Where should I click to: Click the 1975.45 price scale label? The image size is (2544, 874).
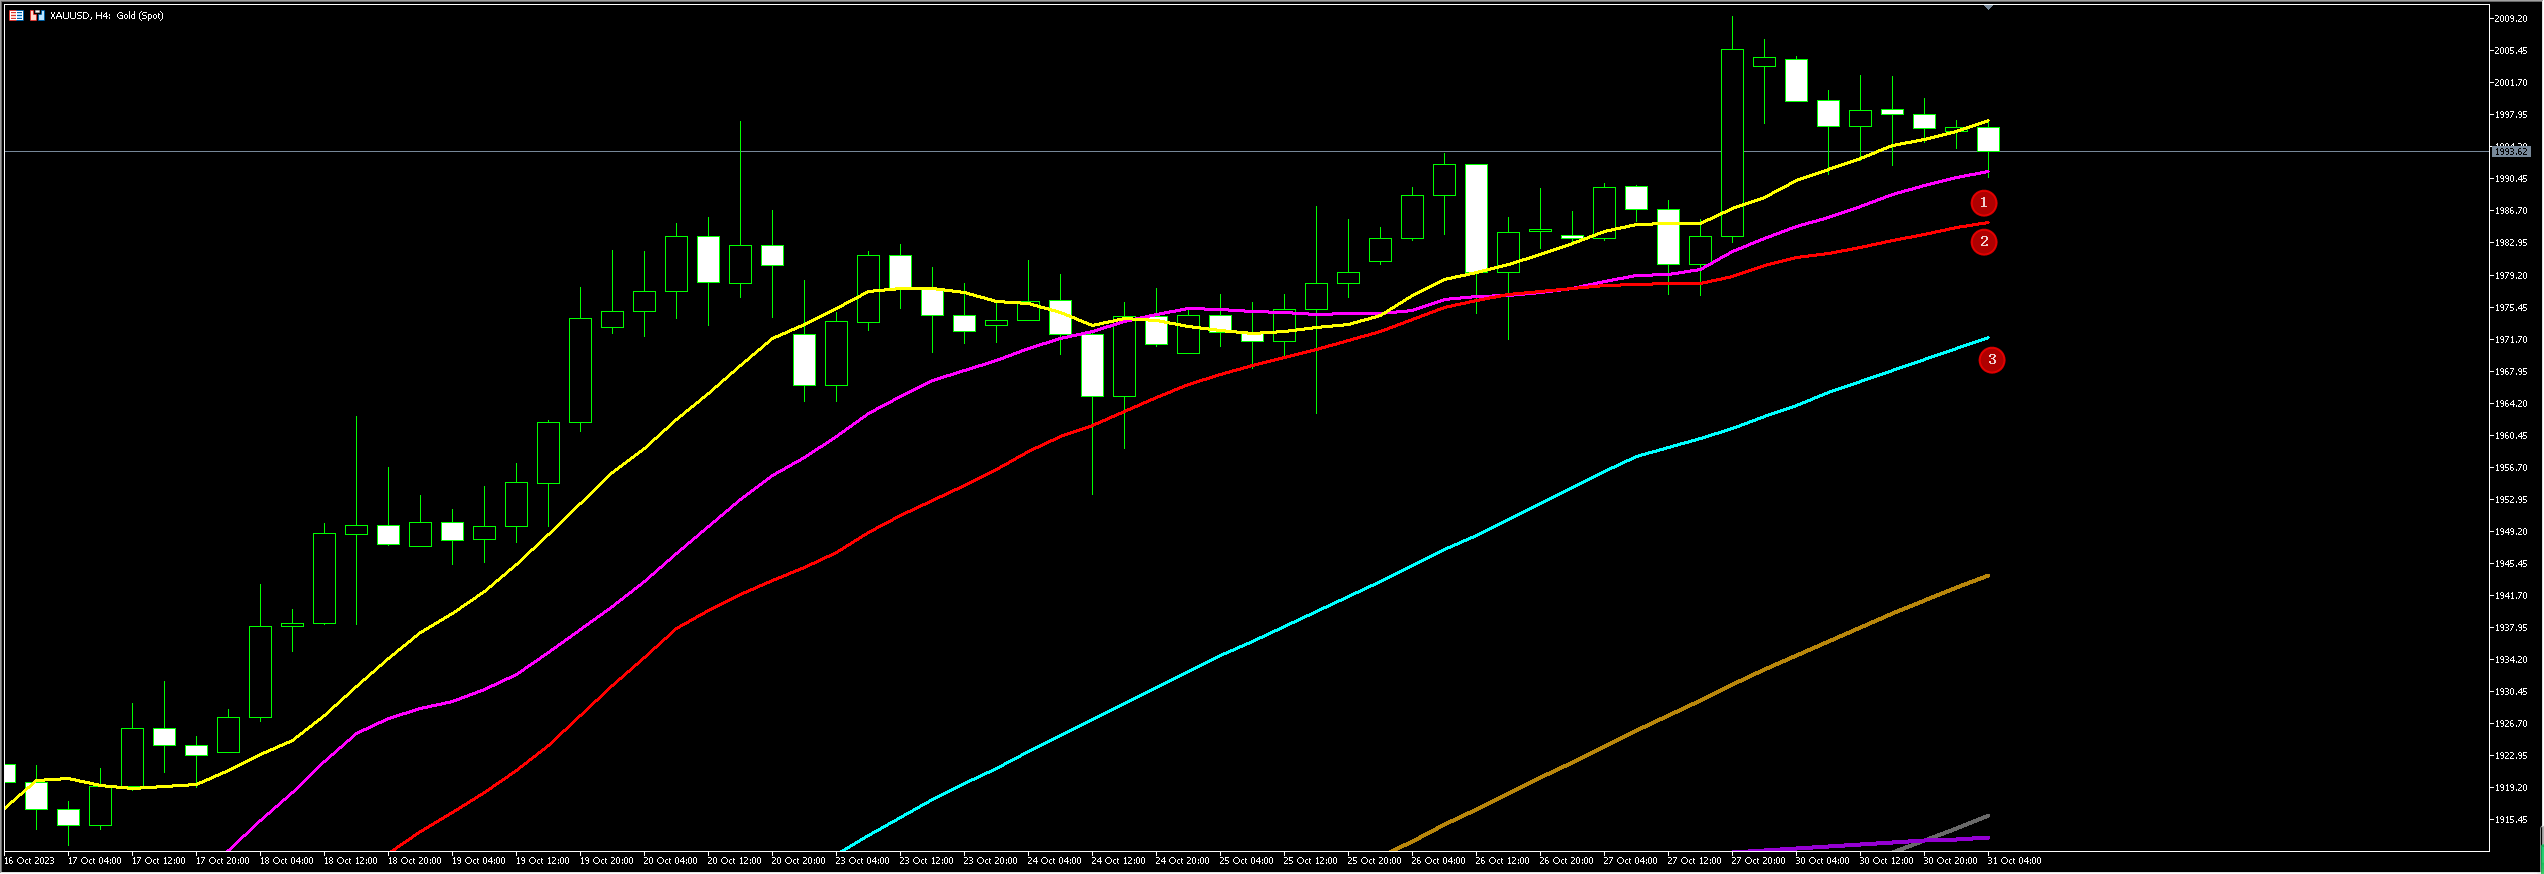[x=2511, y=308]
